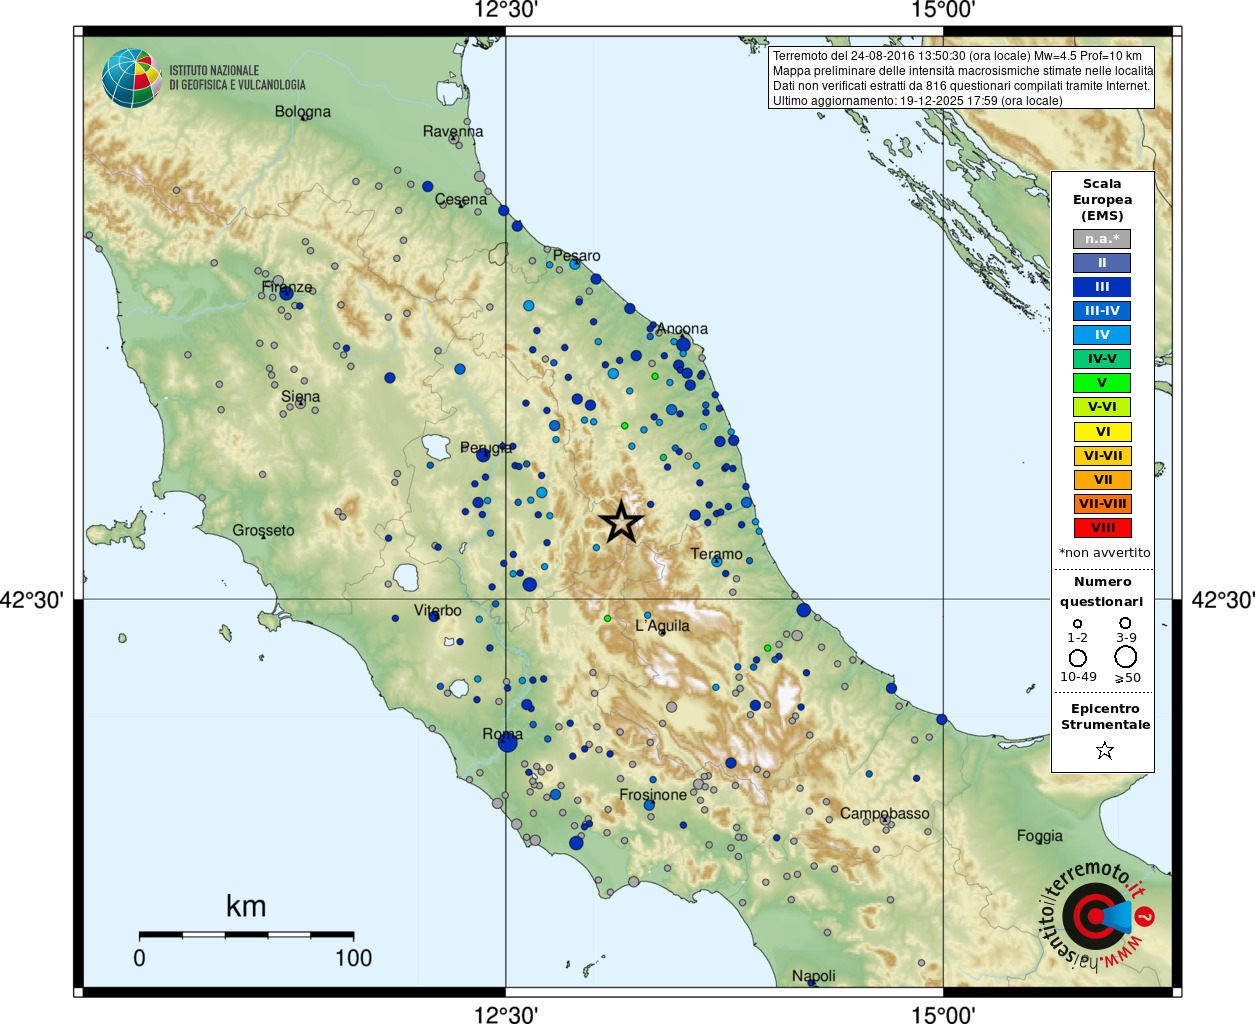The image size is (1255, 1024).
Task: Click the Cesena city label
Action: point(461,199)
